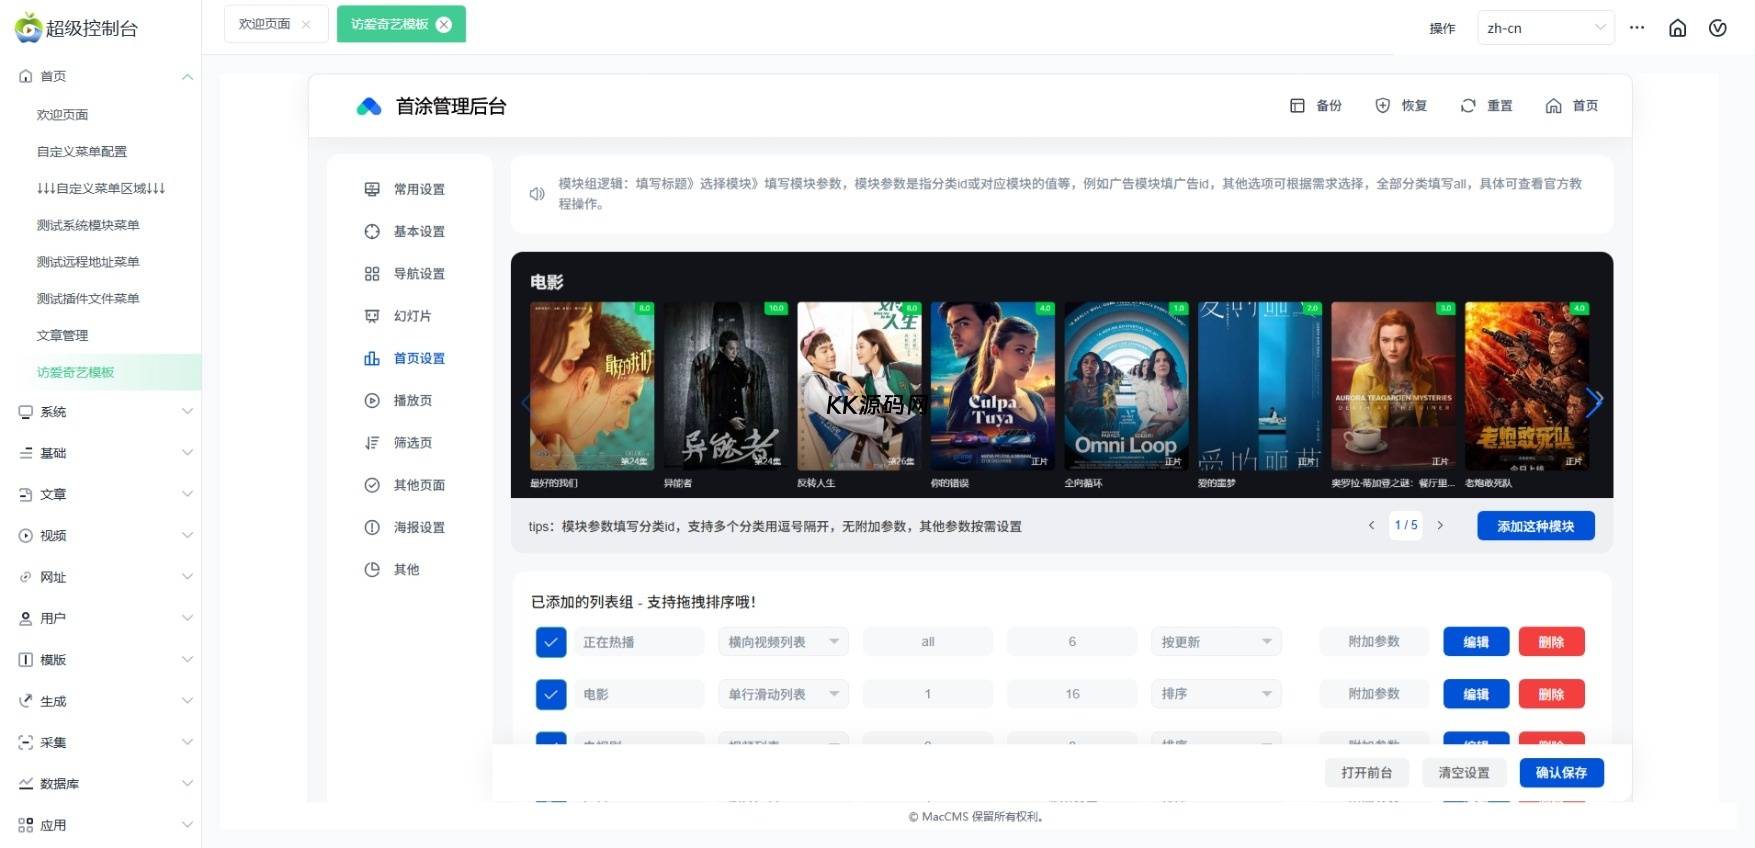Screen dimensions: 1755x848
Task: Select the 基本设置 icon
Action: coord(372,231)
